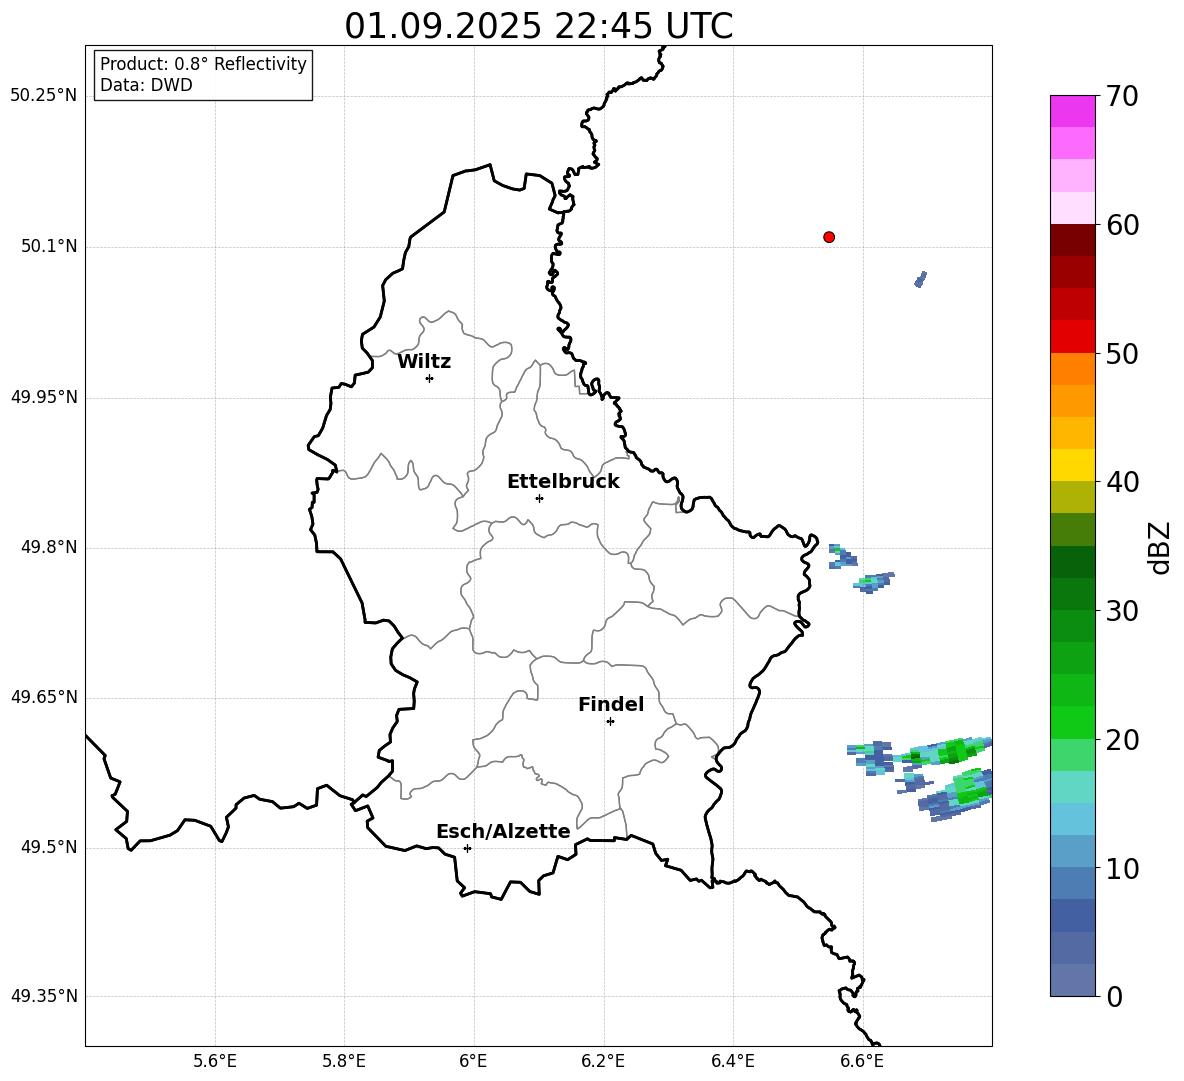Click the 50.1°N latitude label
Viewport: 1184px width, 1081px height.
coord(50,246)
